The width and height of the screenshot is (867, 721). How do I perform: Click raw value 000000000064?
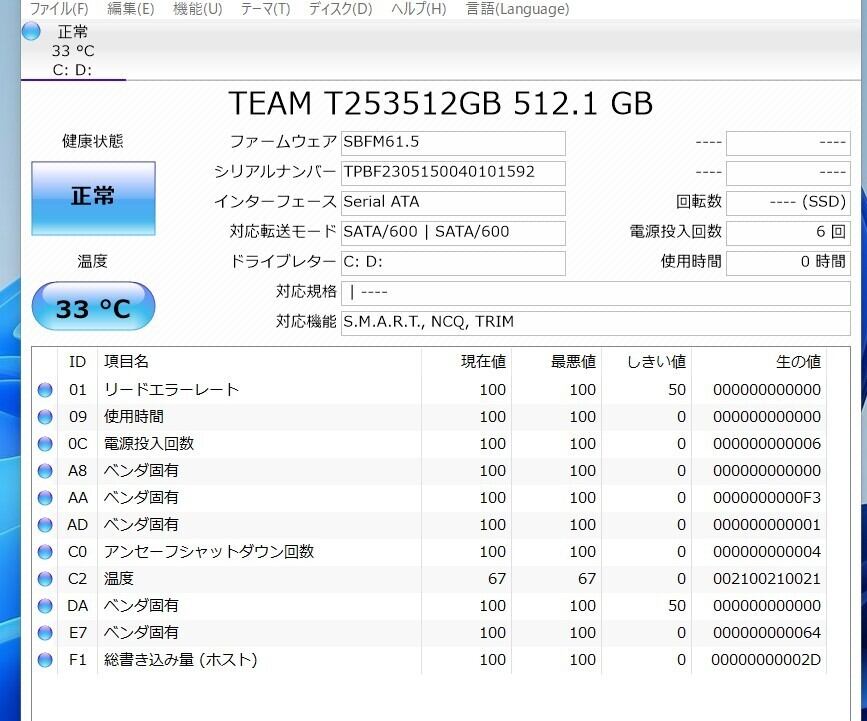click(766, 633)
